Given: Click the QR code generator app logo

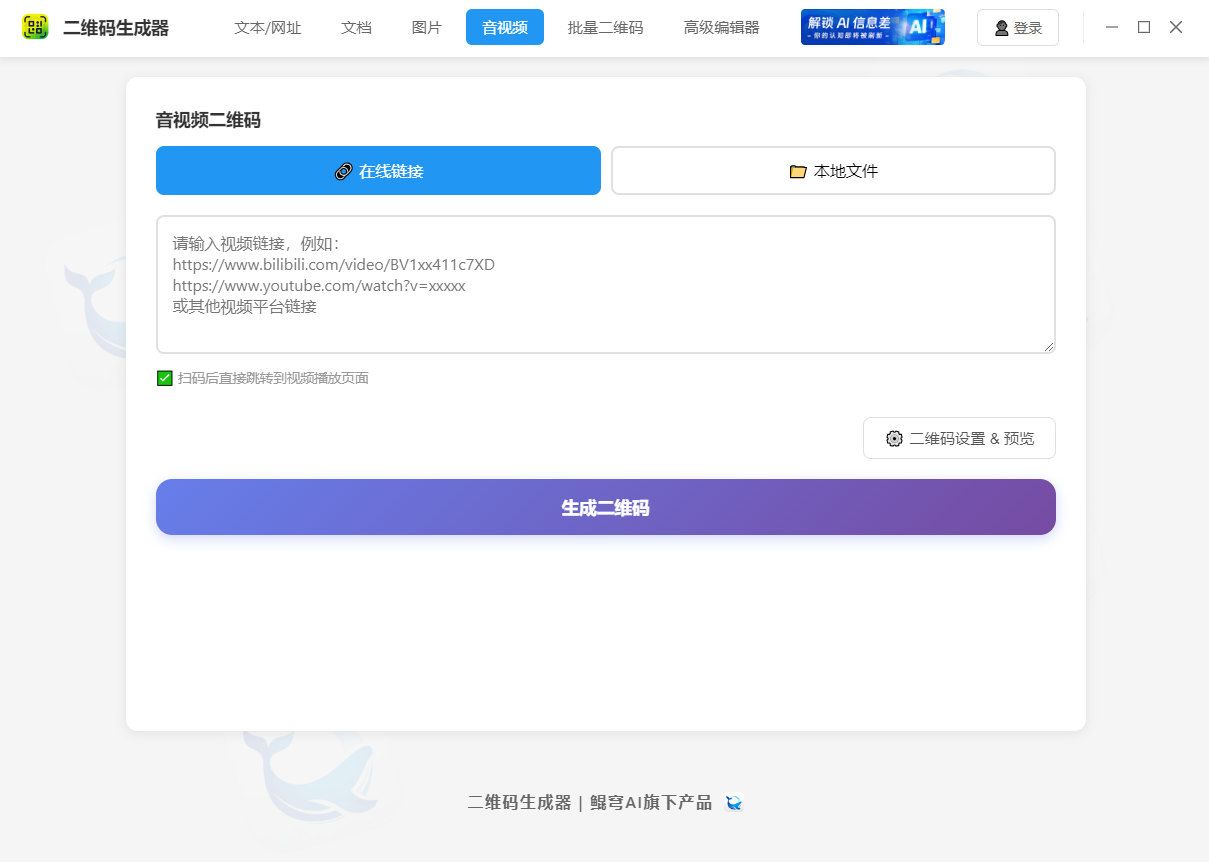Looking at the screenshot, I should click(x=35, y=27).
